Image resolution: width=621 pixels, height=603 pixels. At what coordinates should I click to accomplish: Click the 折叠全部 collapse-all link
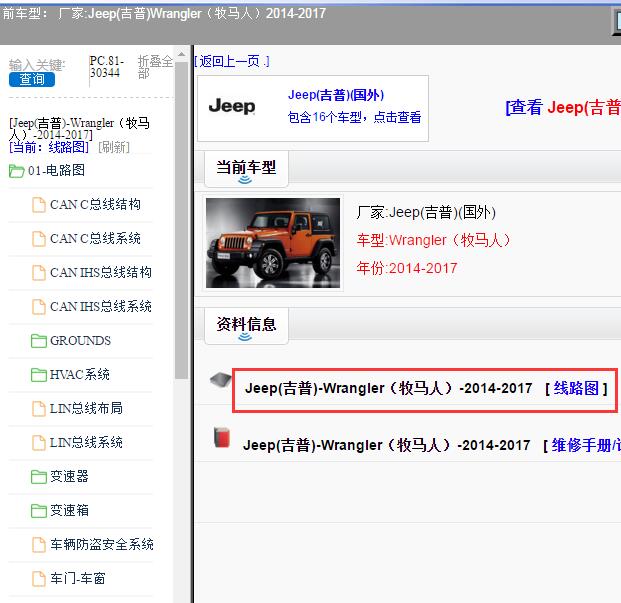pos(155,67)
